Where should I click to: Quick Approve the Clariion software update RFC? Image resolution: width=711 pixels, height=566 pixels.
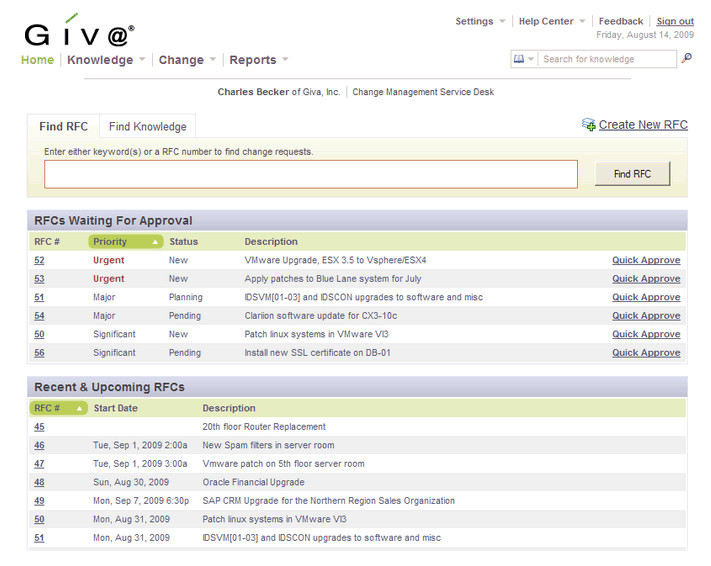click(646, 316)
